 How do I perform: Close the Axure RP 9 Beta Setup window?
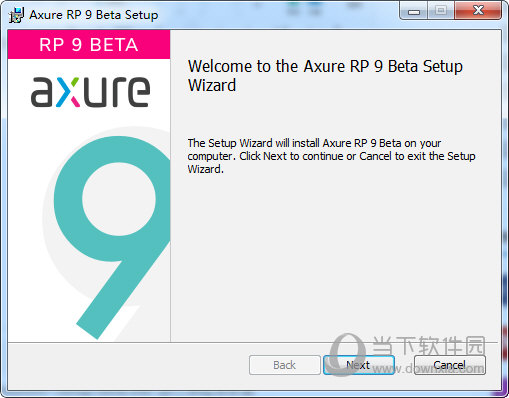(478, 11)
